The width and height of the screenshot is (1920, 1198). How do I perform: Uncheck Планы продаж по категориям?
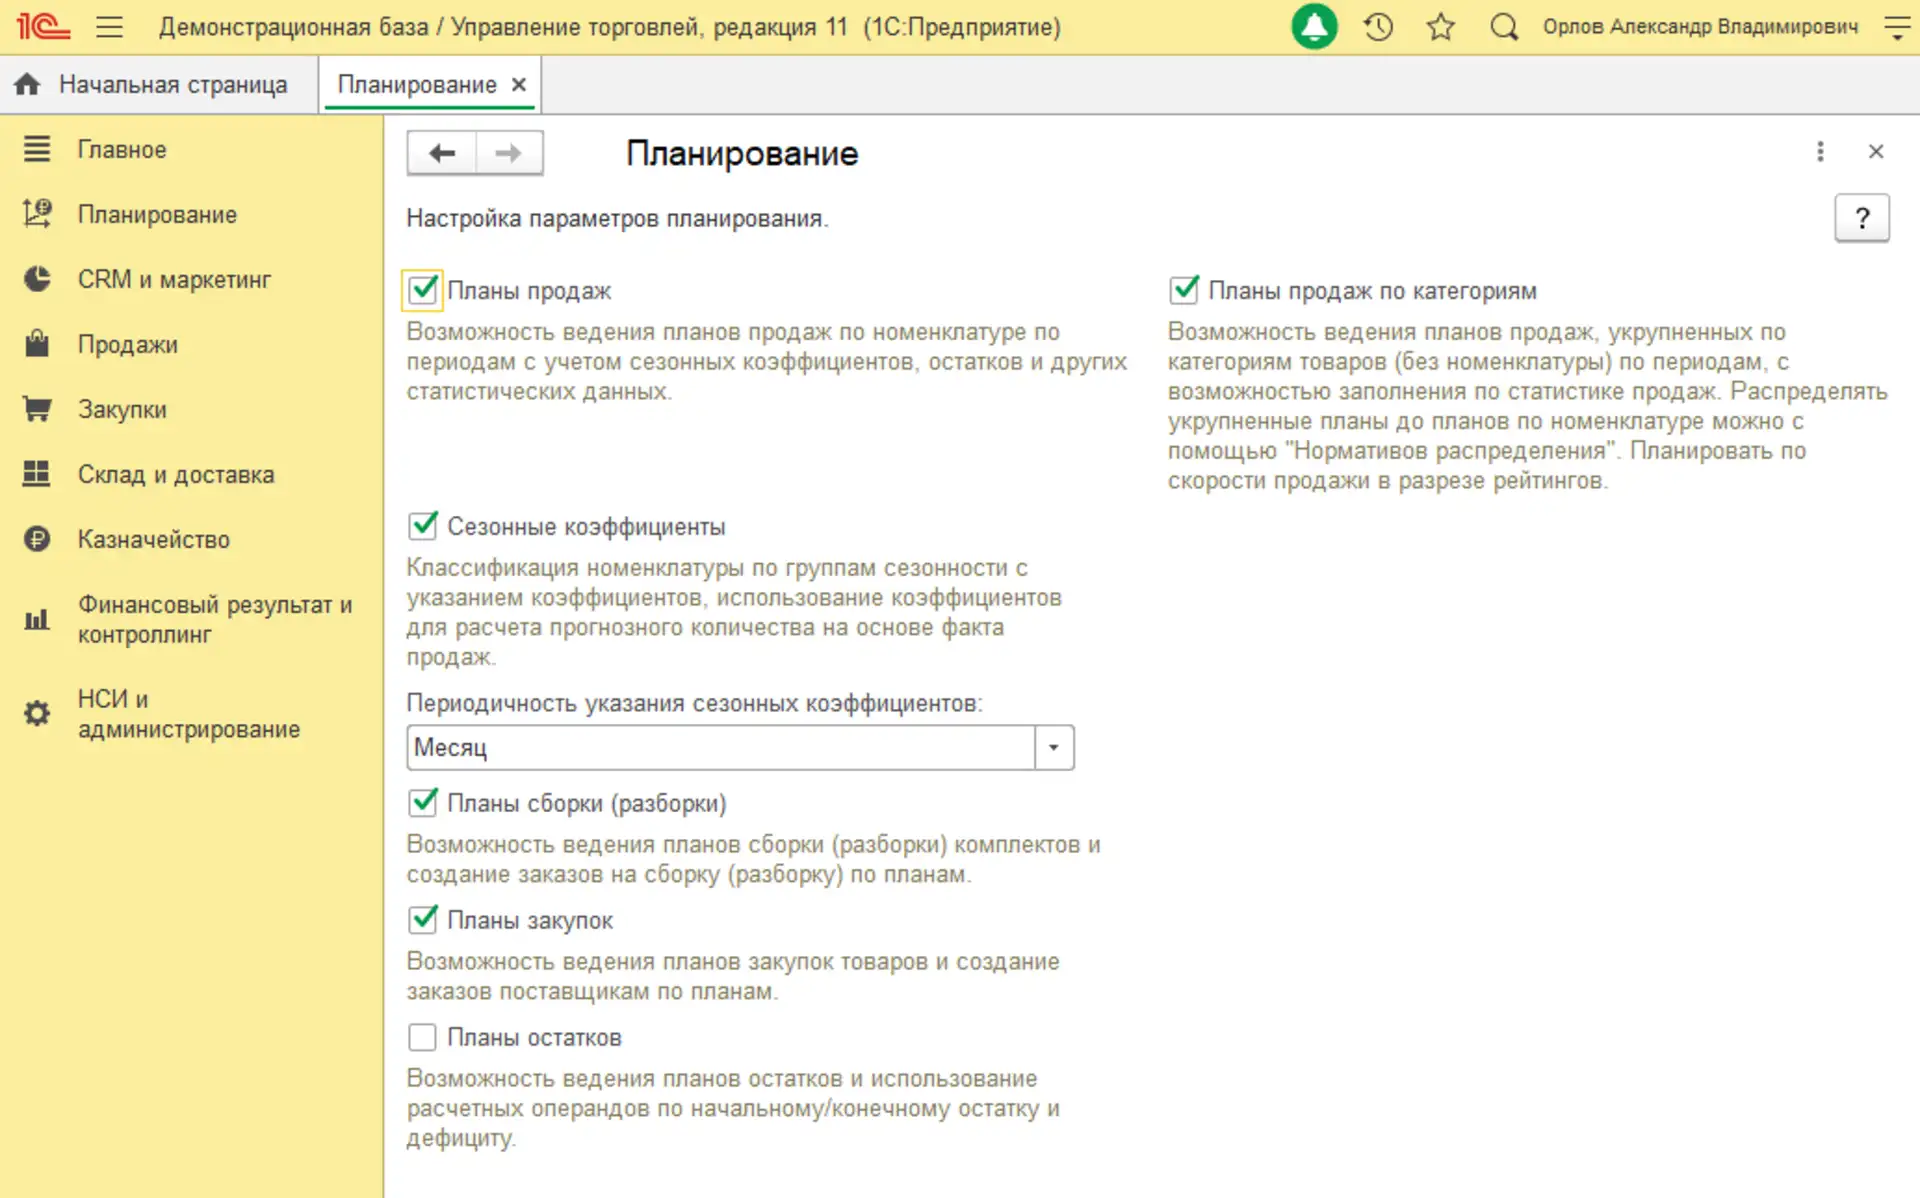pos(1184,290)
